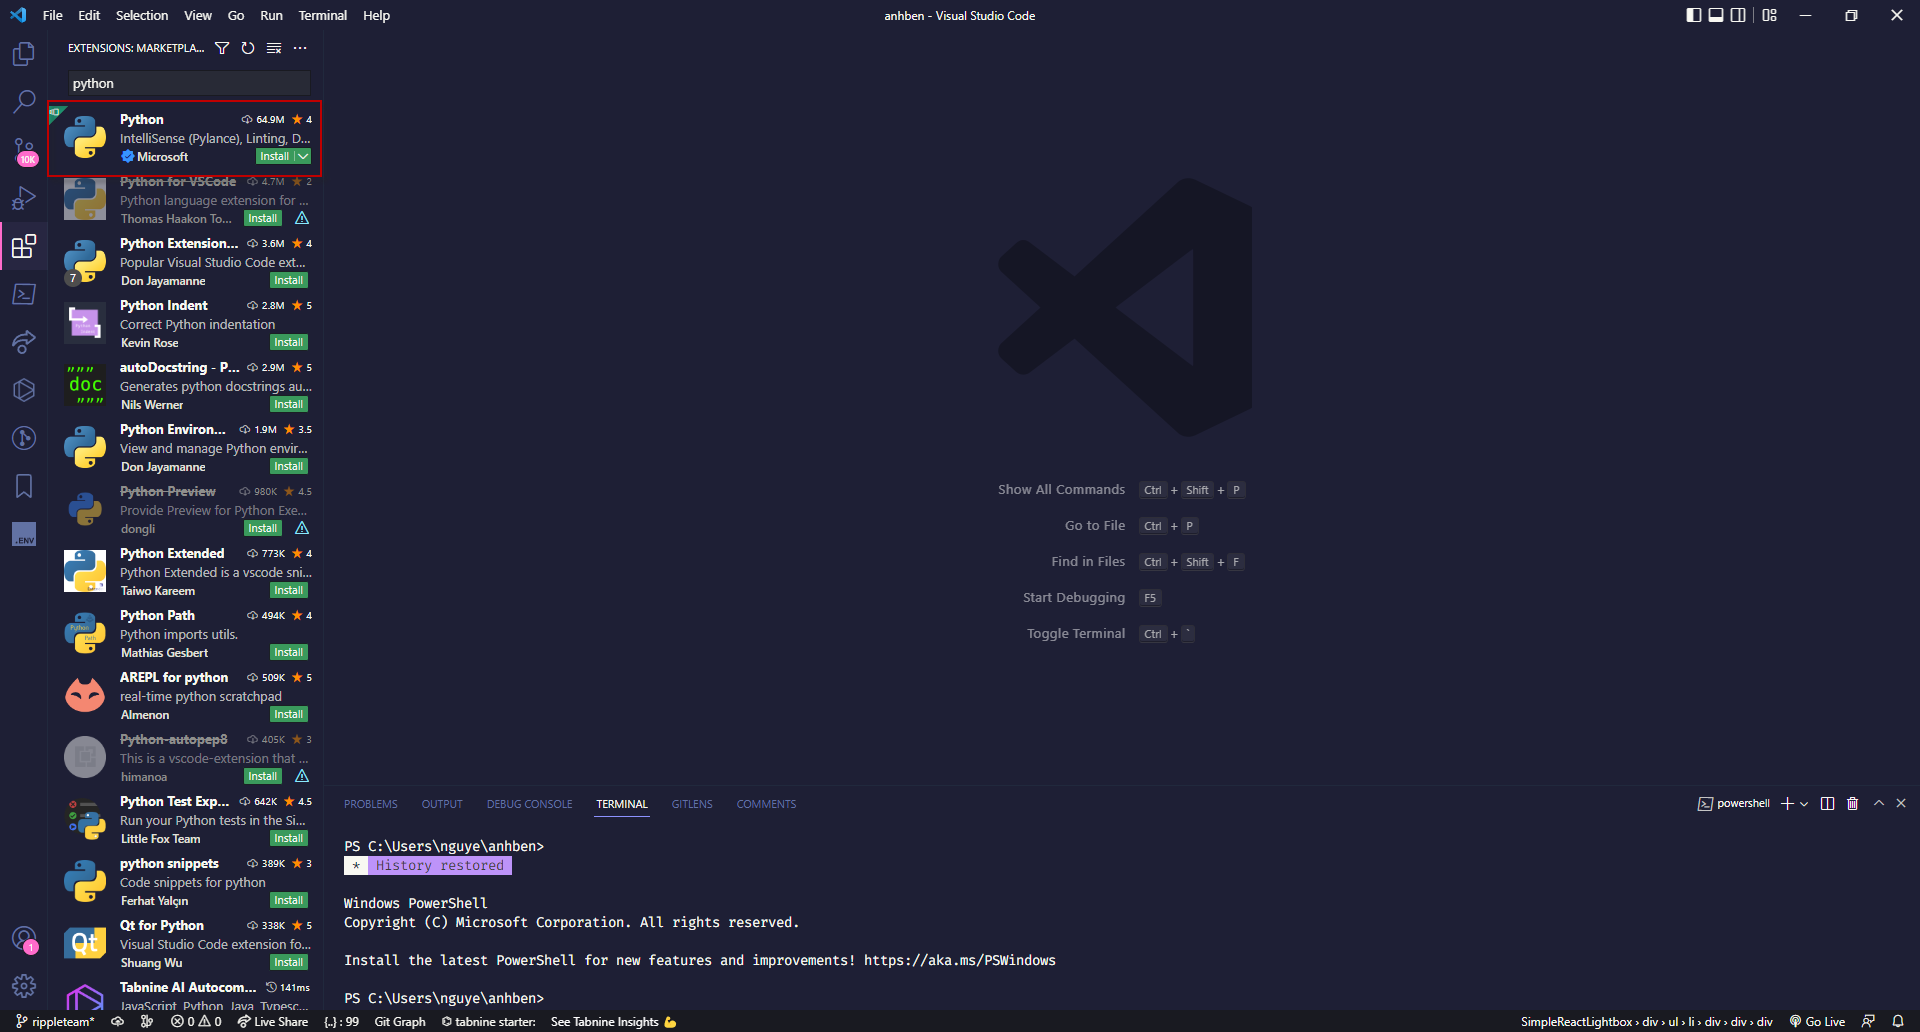Viewport: 1920px width, 1032px height.
Task: Open Source Control view with 10K badge
Action: (x=24, y=150)
